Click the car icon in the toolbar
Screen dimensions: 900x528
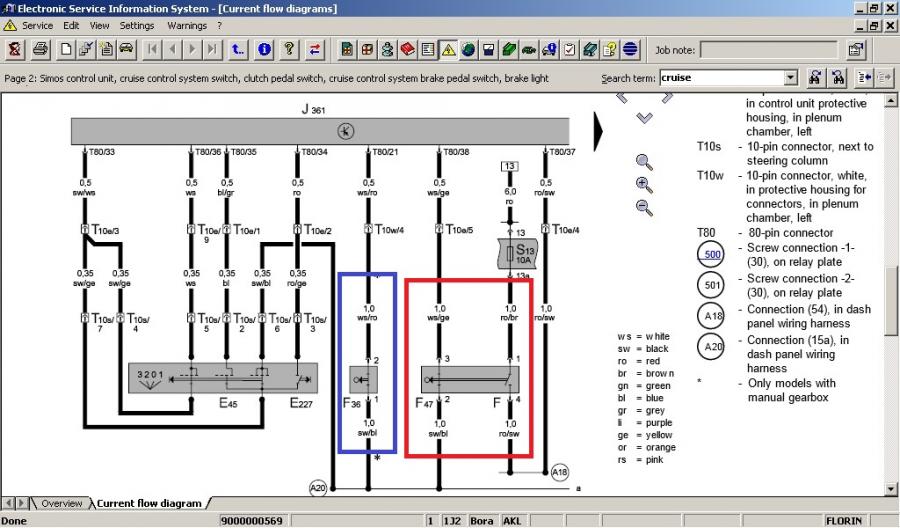(x=126, y=49)
